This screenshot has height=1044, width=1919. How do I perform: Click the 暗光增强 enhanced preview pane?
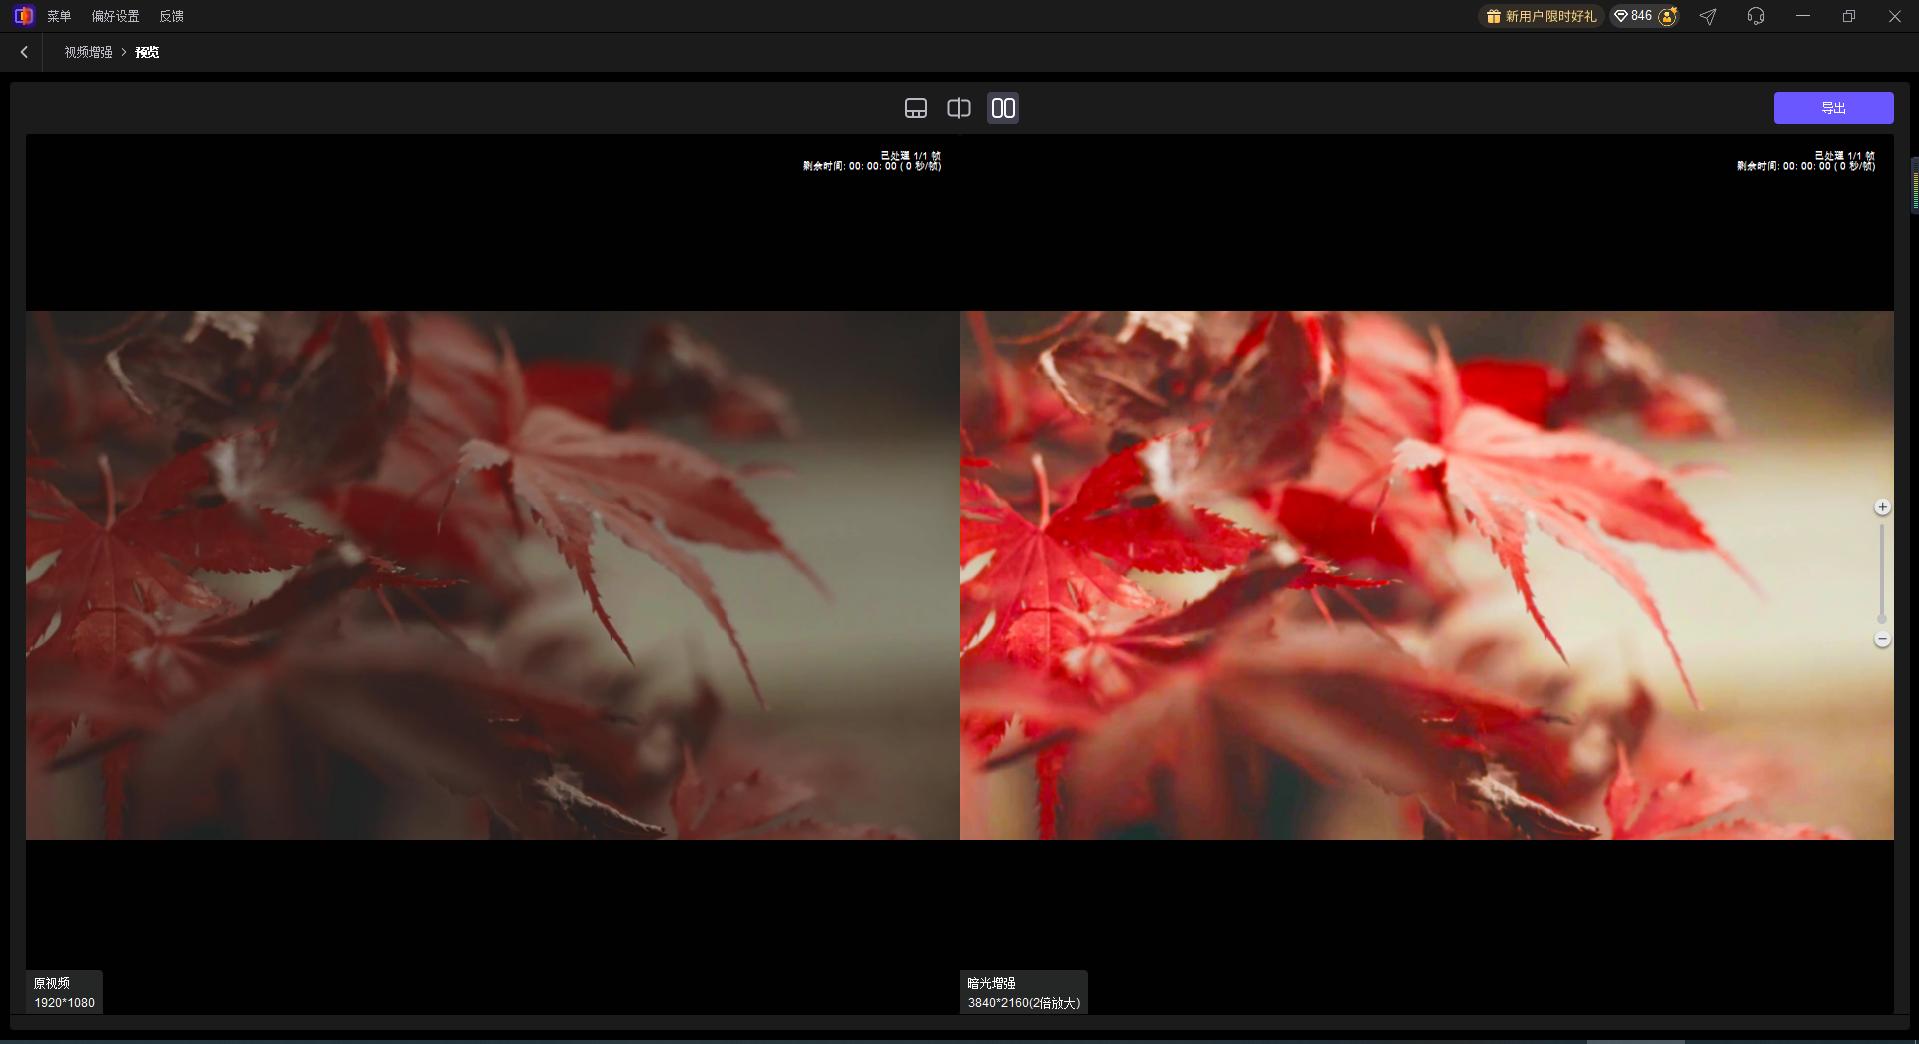(x=1425, y=575)
